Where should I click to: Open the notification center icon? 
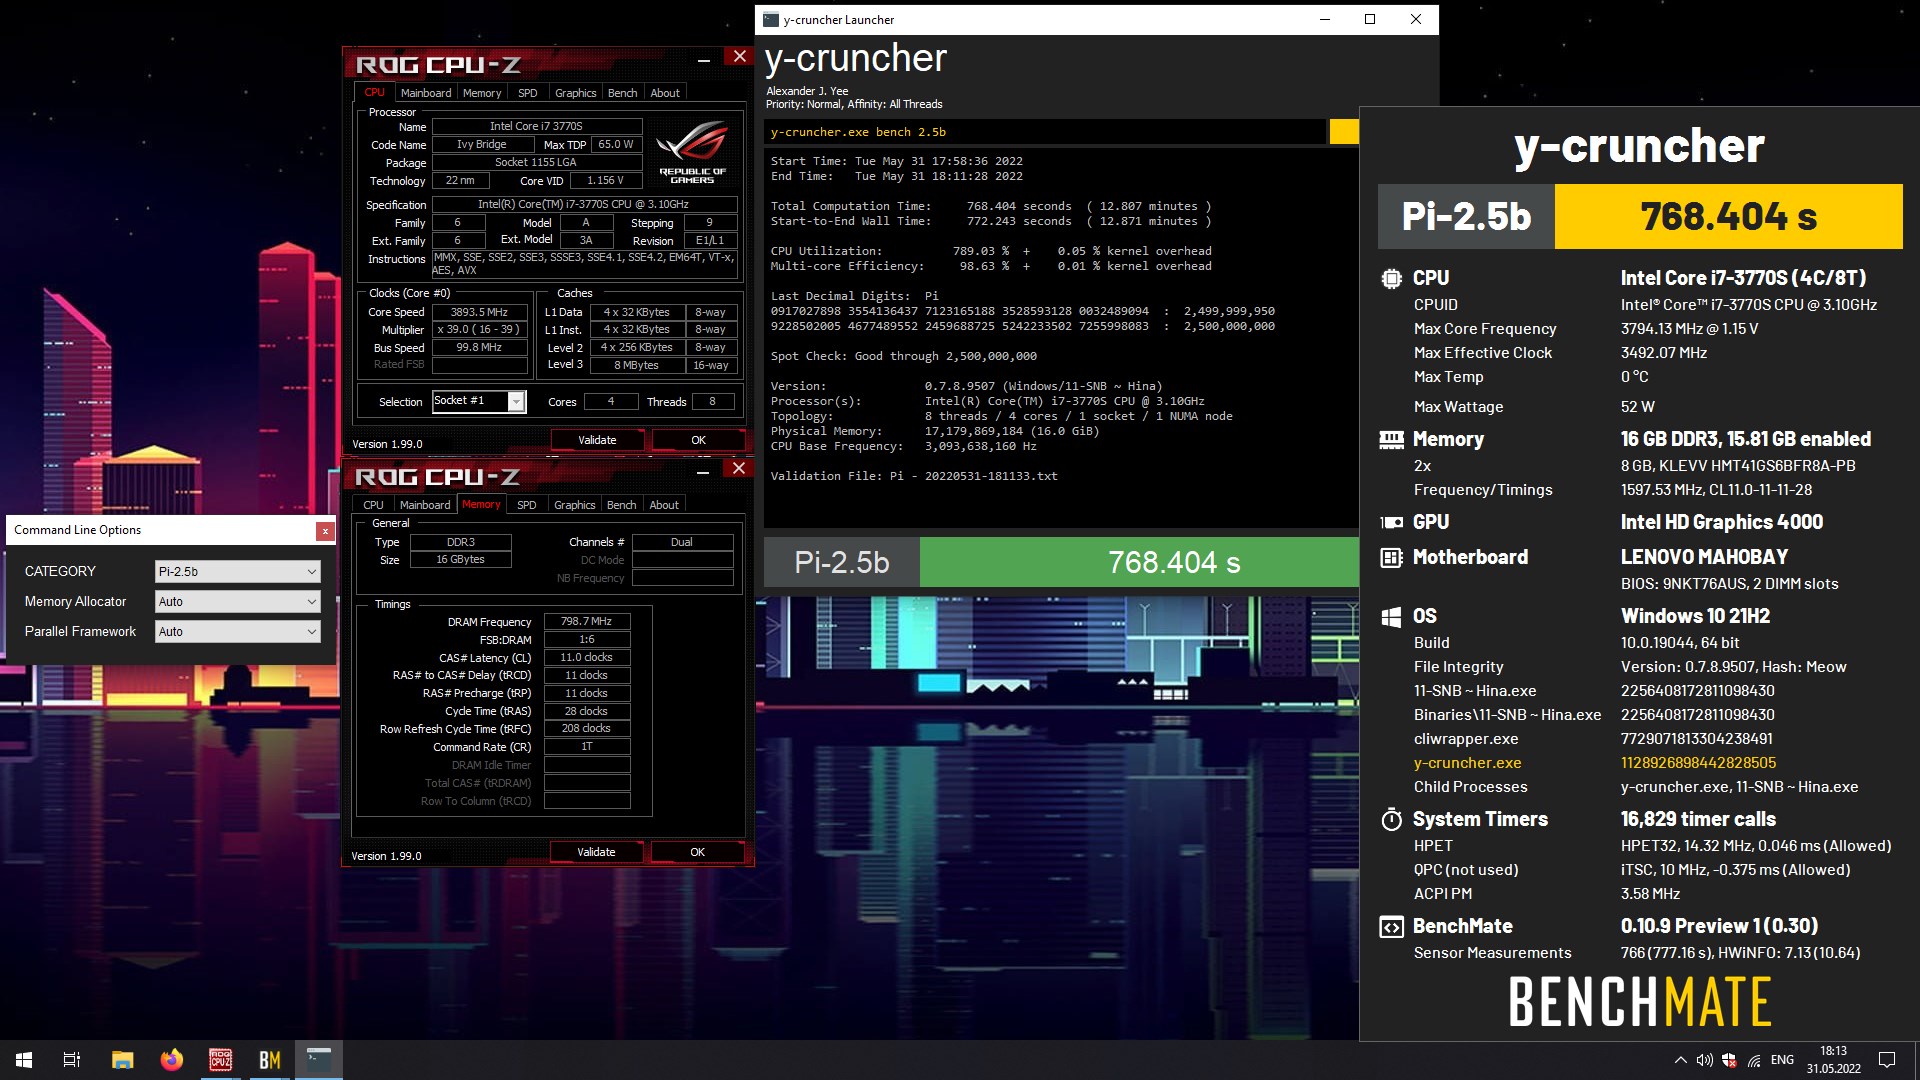[1887, 1060]
